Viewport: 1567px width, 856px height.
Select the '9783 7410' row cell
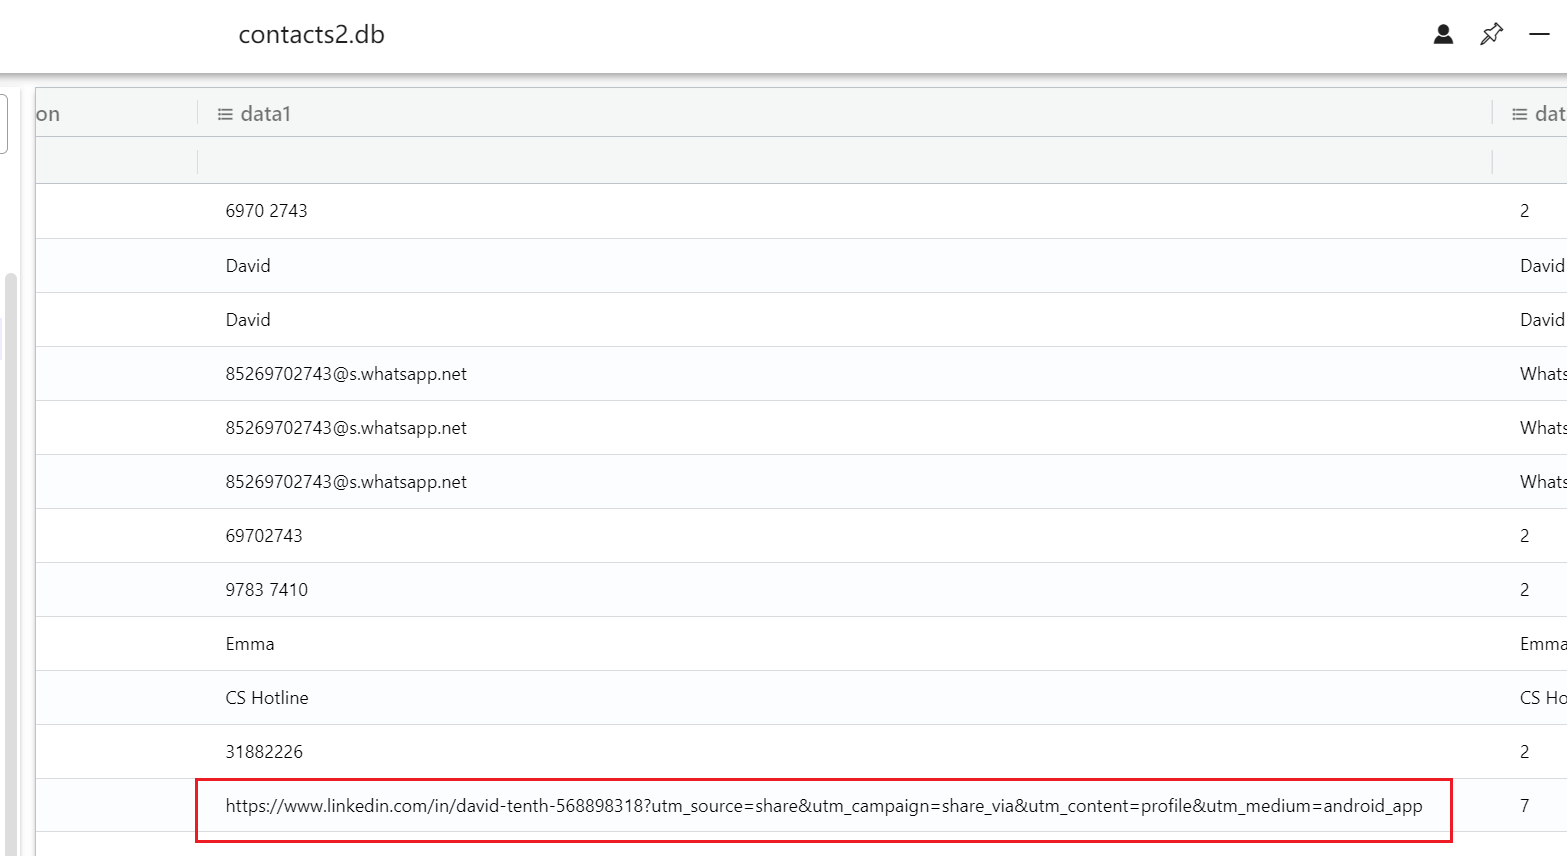pyautogui.click(x=266, y=590)
